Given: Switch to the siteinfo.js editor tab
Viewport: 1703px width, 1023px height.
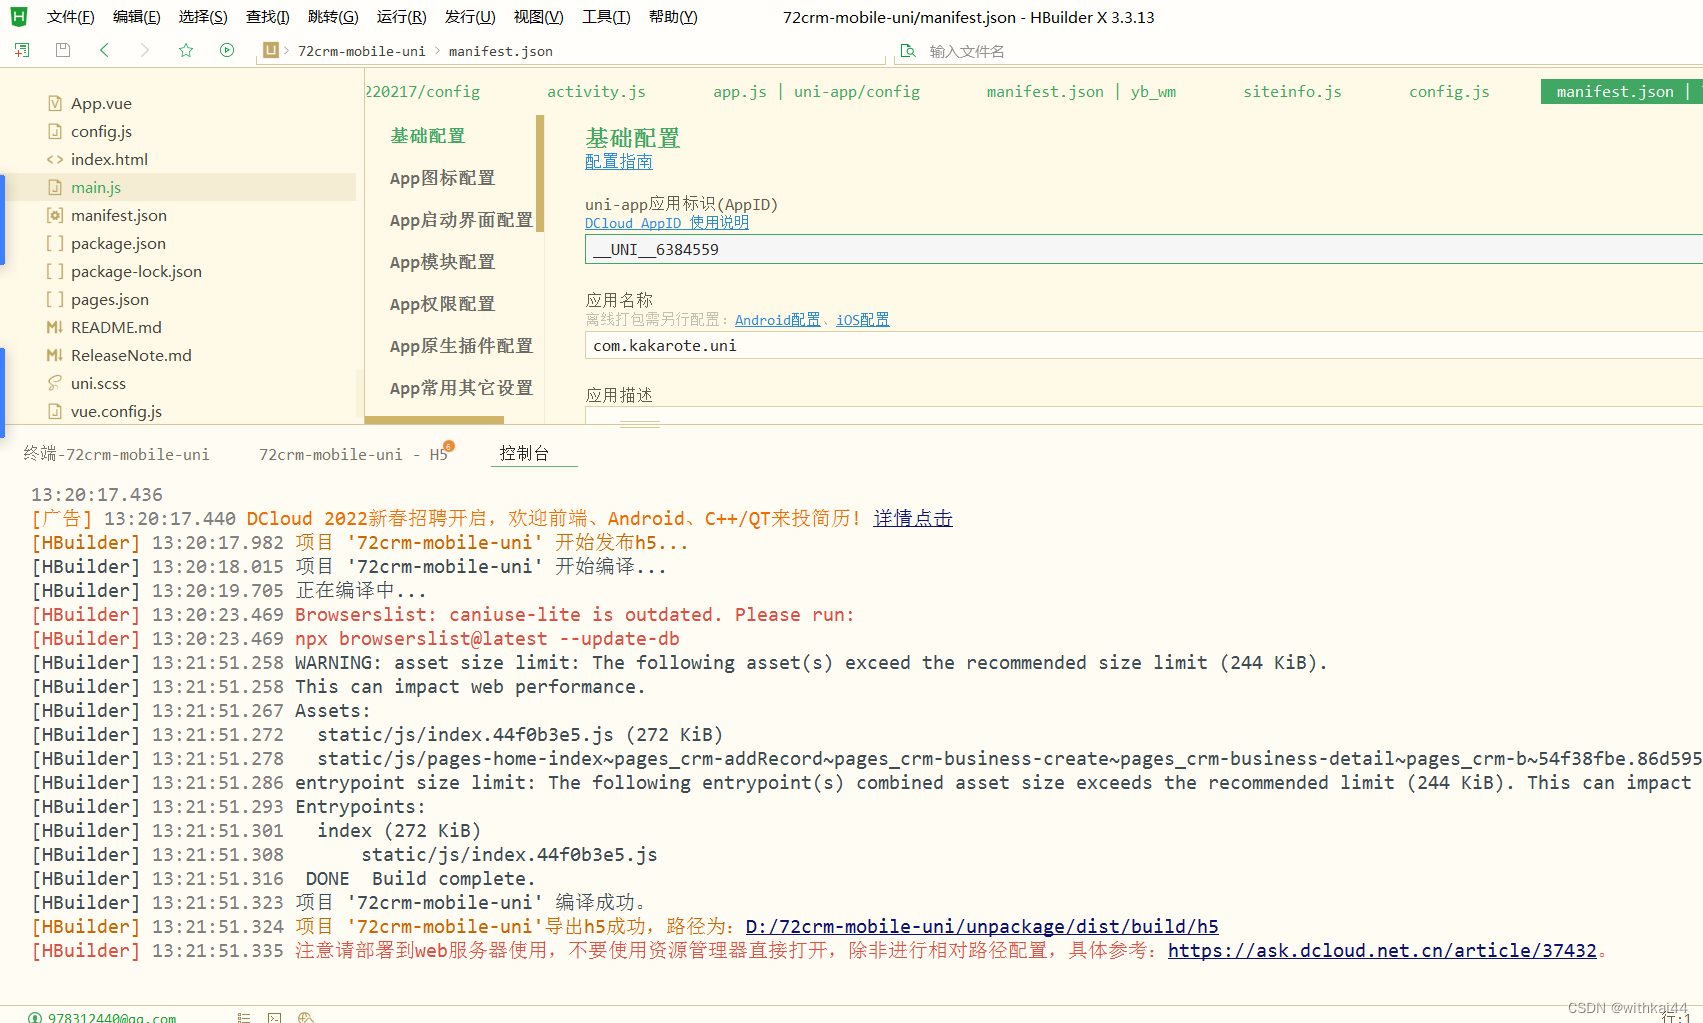Looking at the screenshot, I should (1292, 91).
